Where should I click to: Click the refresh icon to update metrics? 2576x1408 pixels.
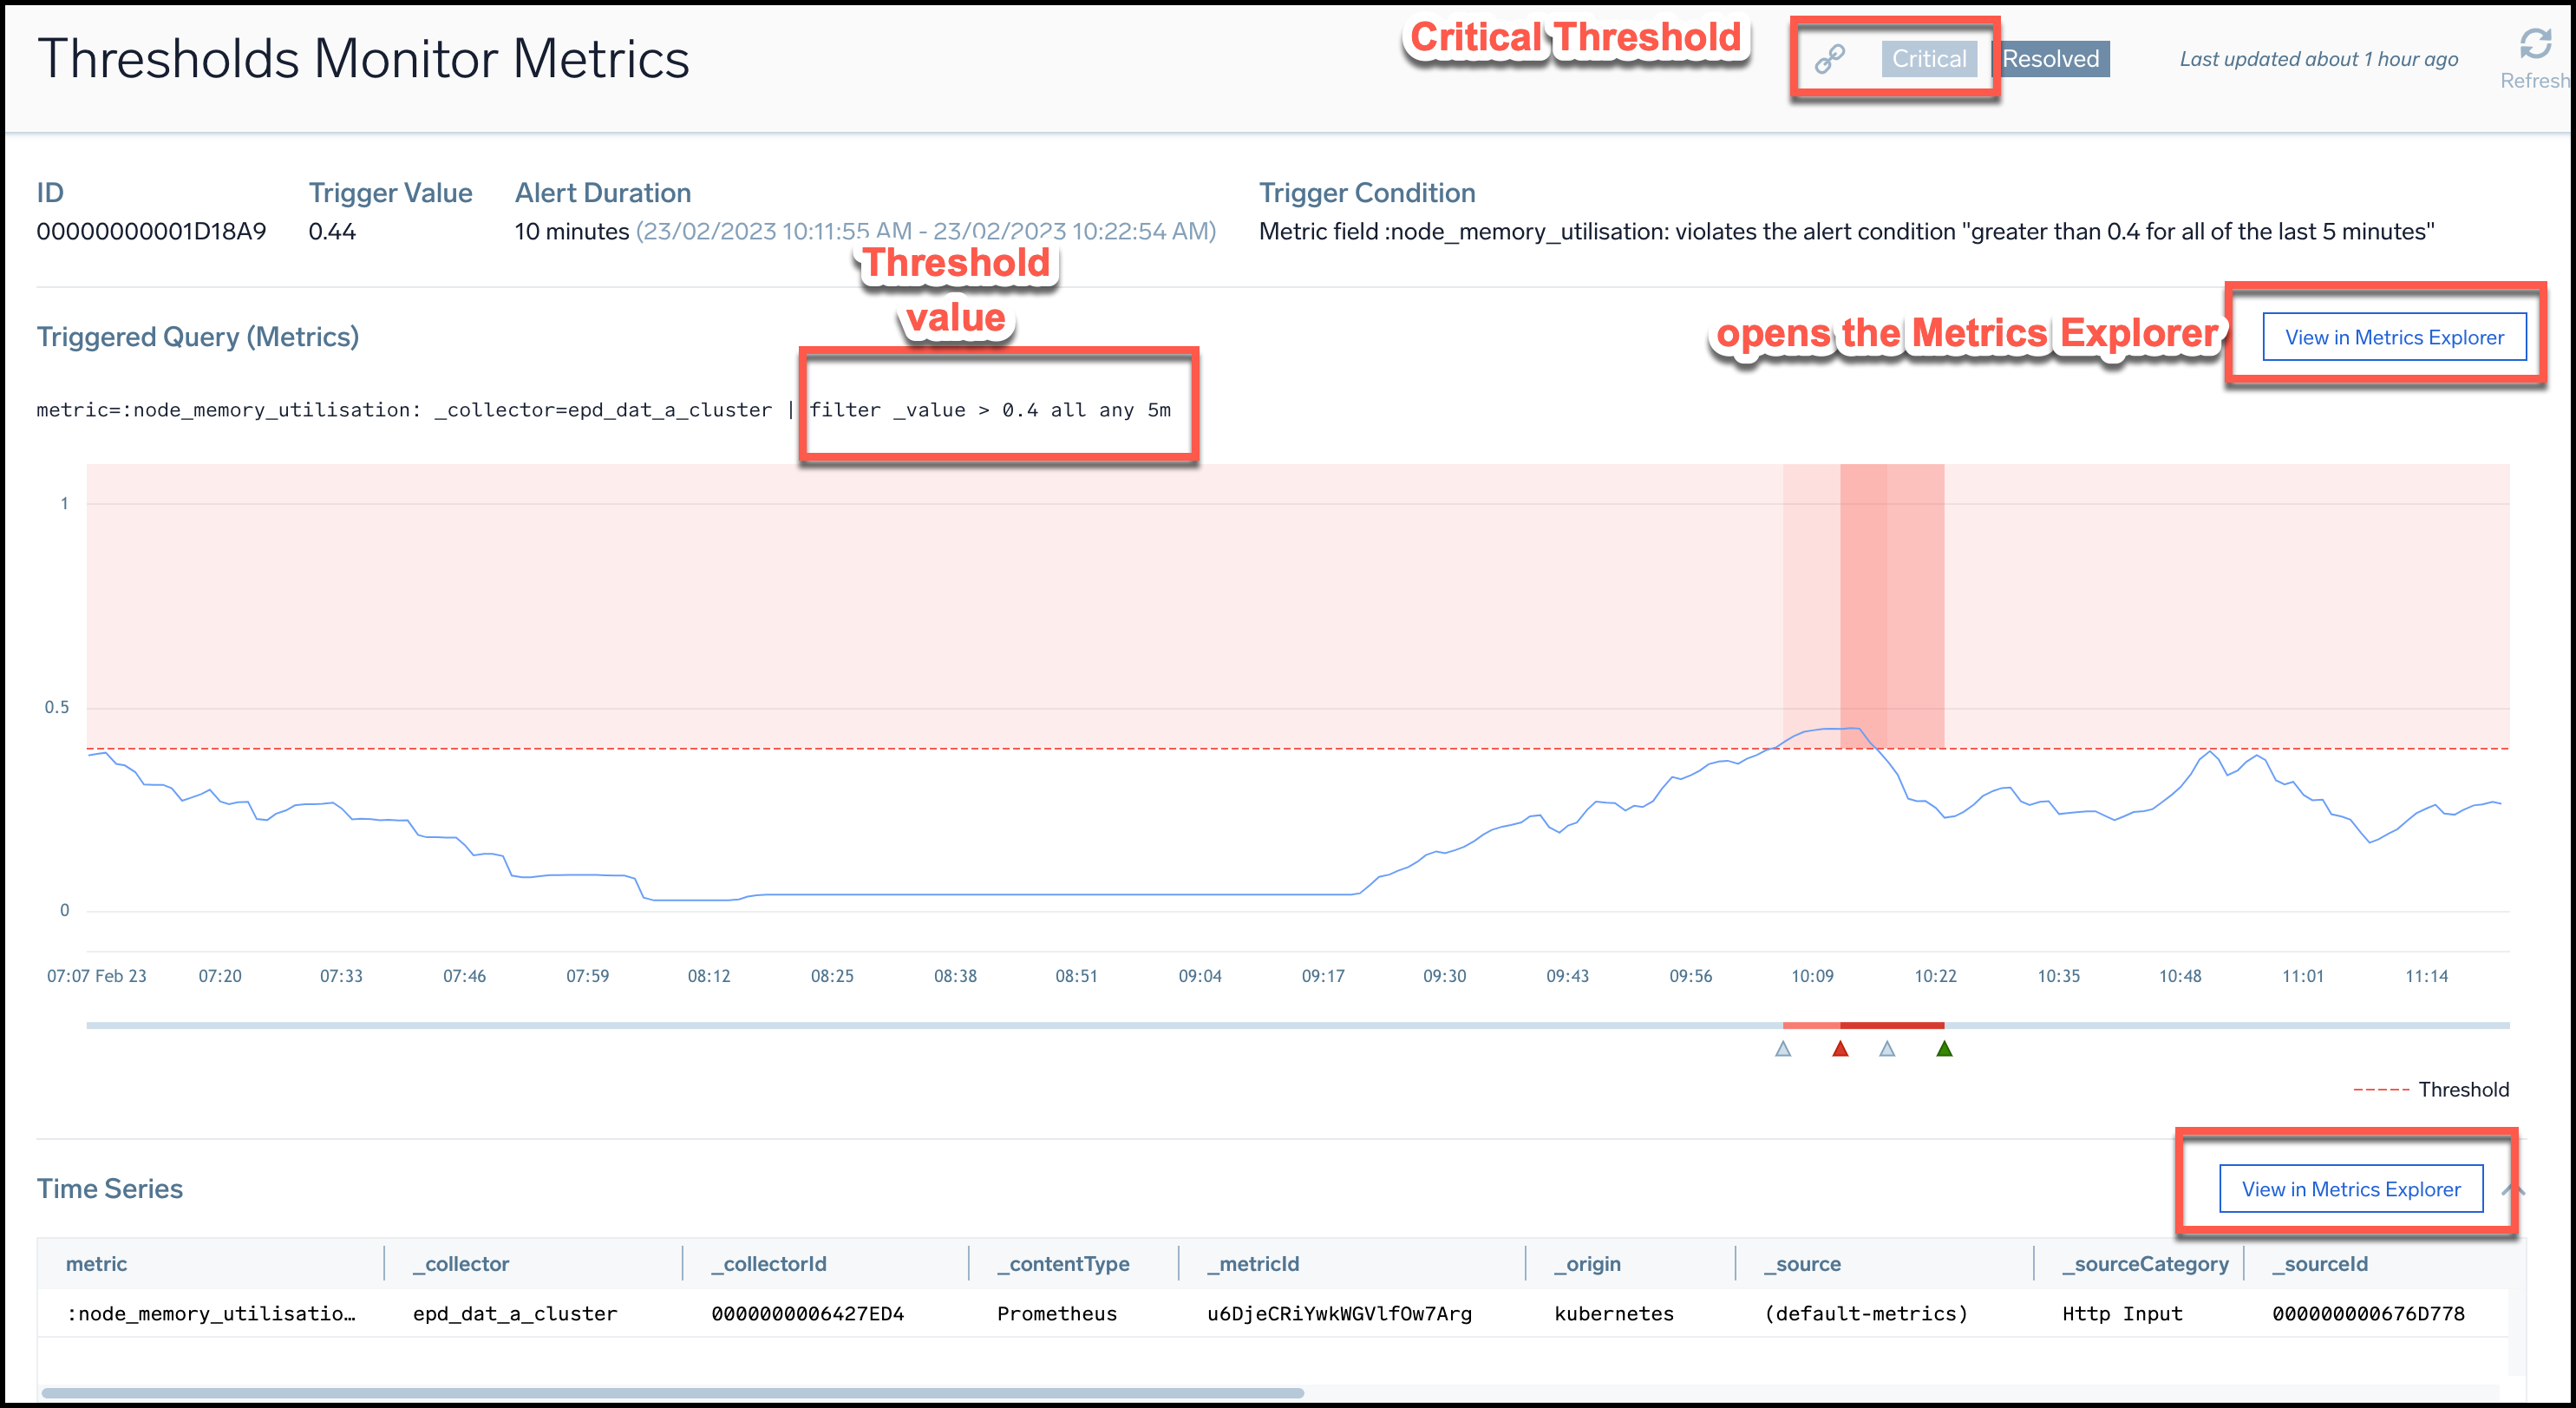coord(2534,42)
